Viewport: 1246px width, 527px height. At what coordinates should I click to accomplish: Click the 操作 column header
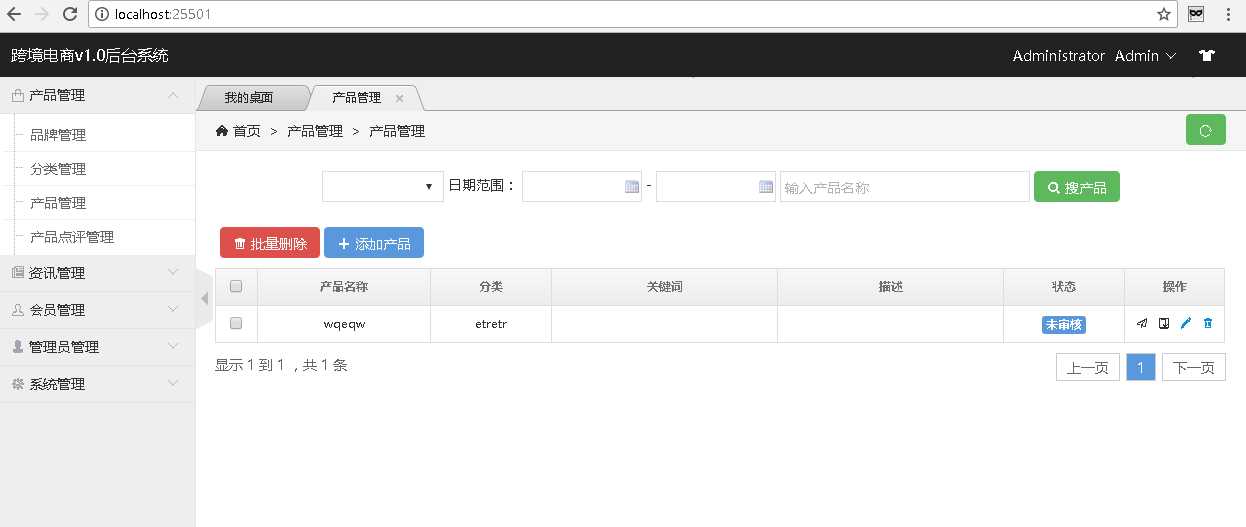click(x=1175, y=287)
